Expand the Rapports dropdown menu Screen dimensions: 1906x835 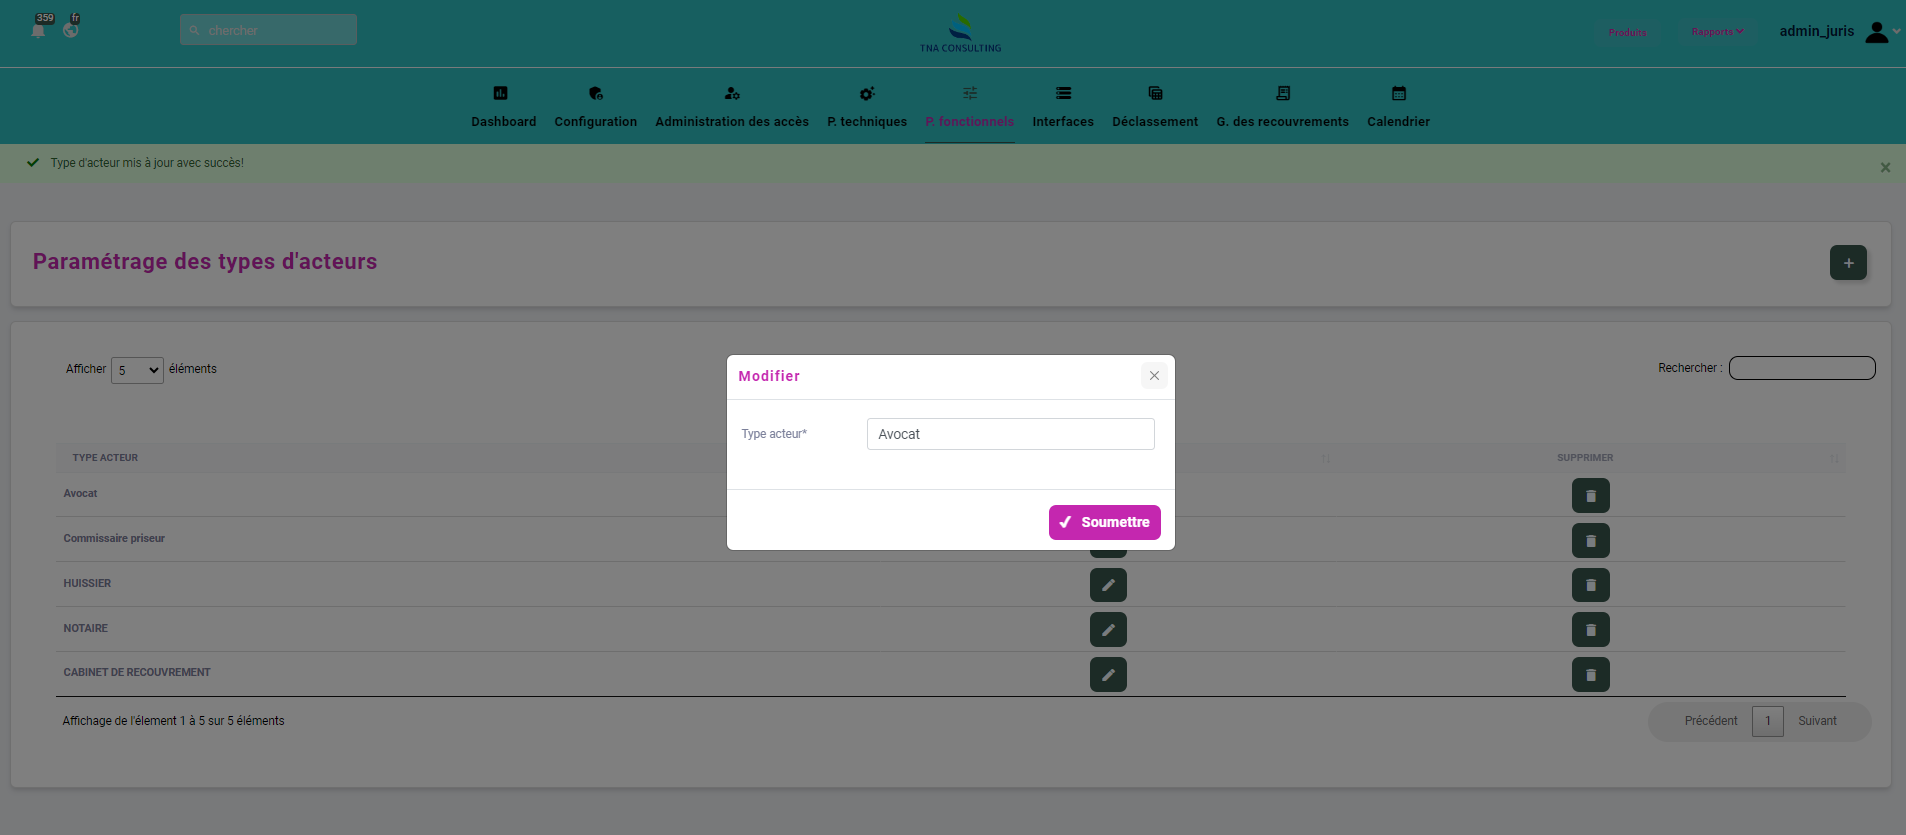[1716, 32]
